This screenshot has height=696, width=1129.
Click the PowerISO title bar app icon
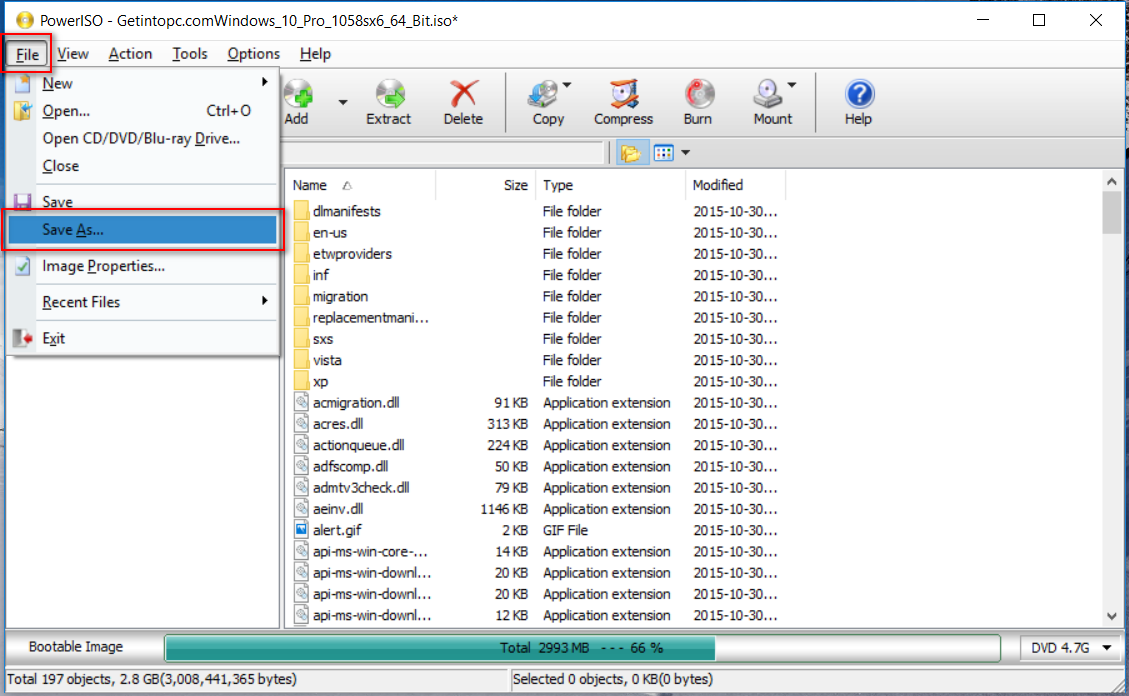point(25,20)
